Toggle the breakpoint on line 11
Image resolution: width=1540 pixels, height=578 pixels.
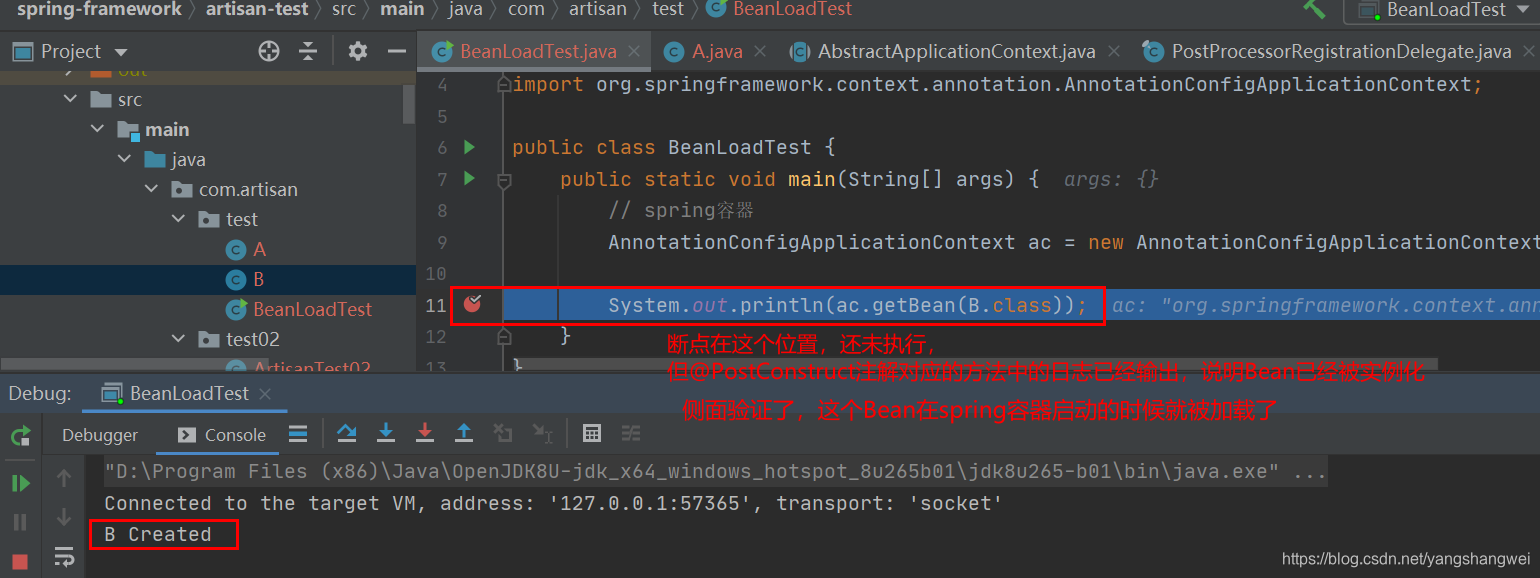[x=472, y=304]
